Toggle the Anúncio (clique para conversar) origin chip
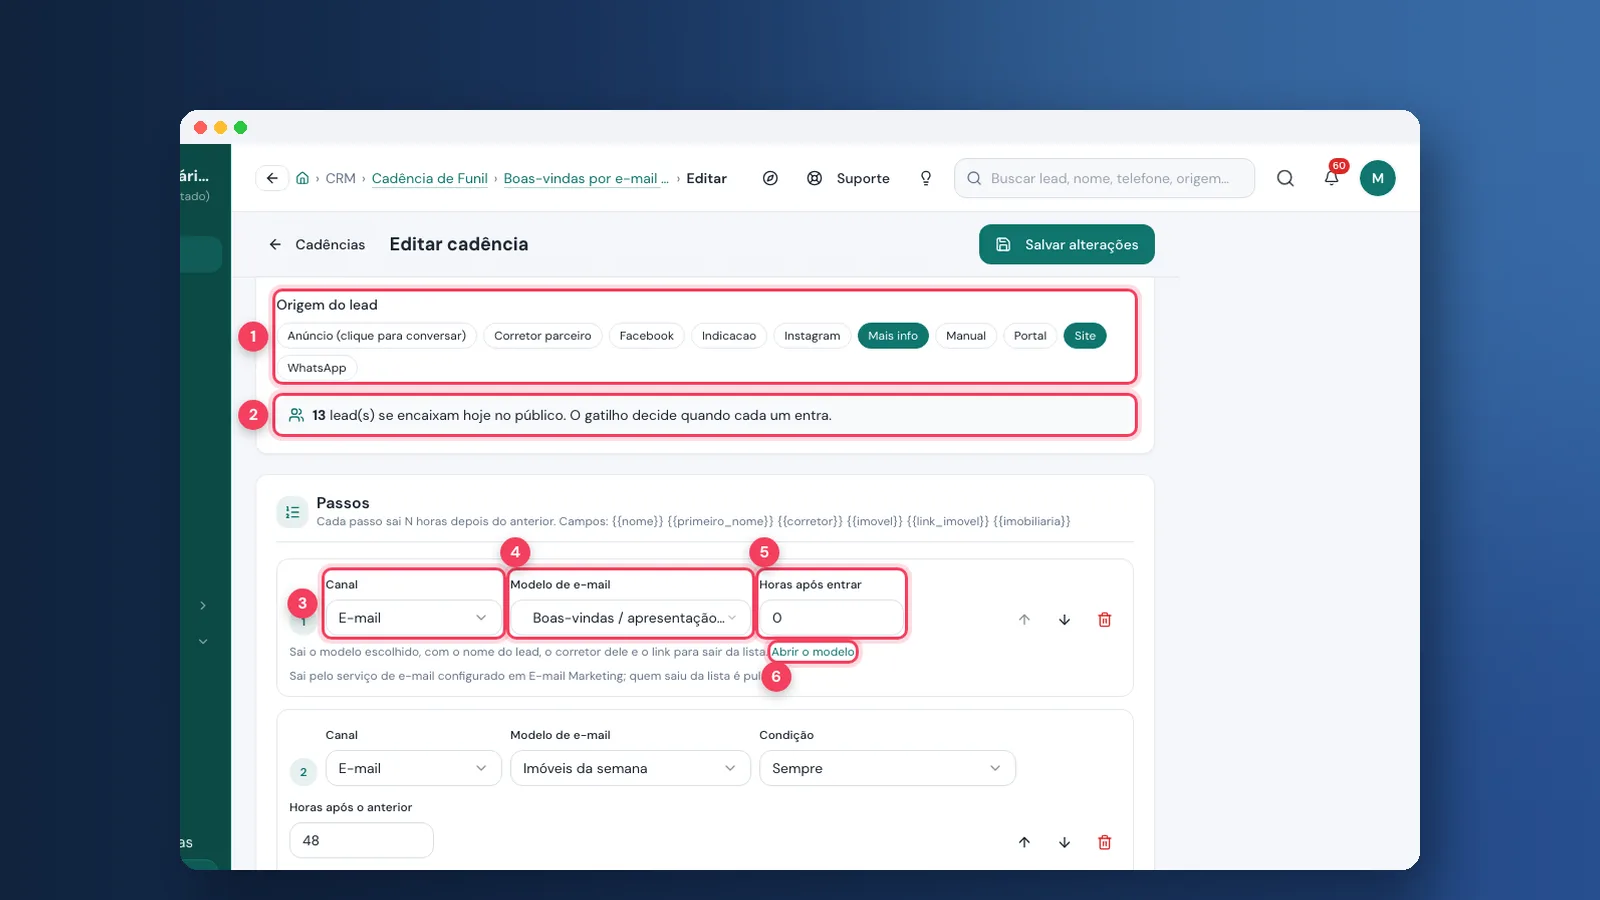The width and height of the screenshot is (1600, 900). point(377,336)
